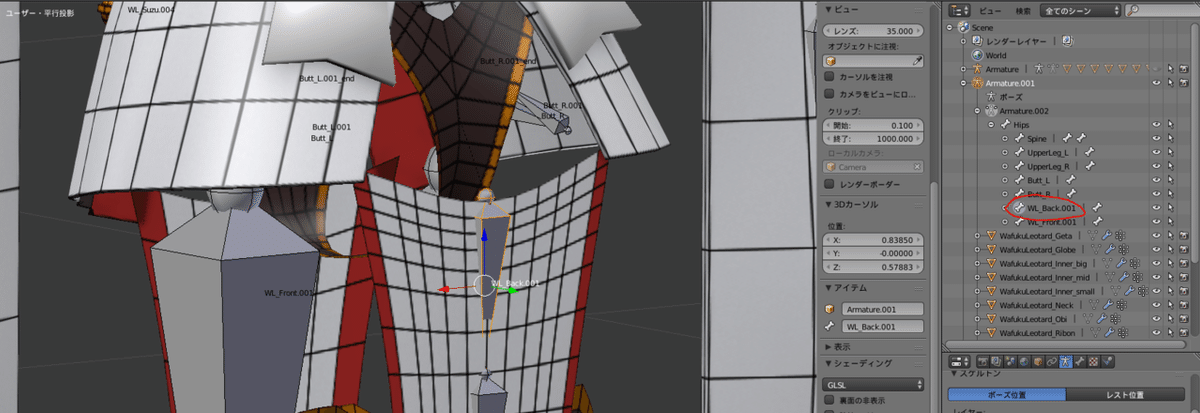Viewport: 1200px width, 413px height.
Task: Edit the 3D cursor X 0.83850 field
Action: coord(875,241)
